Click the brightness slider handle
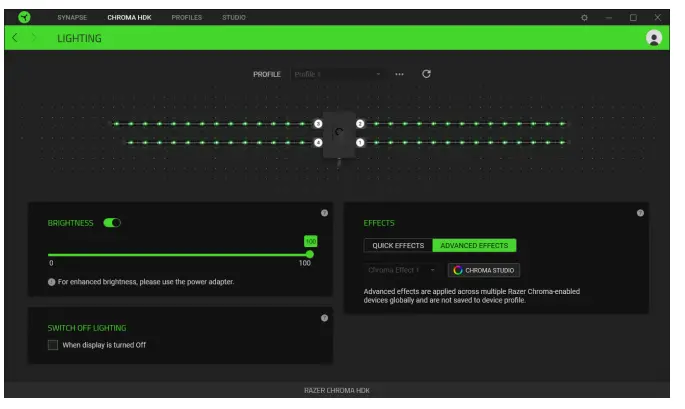This screenshot has width=685, height=409. [310, 254]
